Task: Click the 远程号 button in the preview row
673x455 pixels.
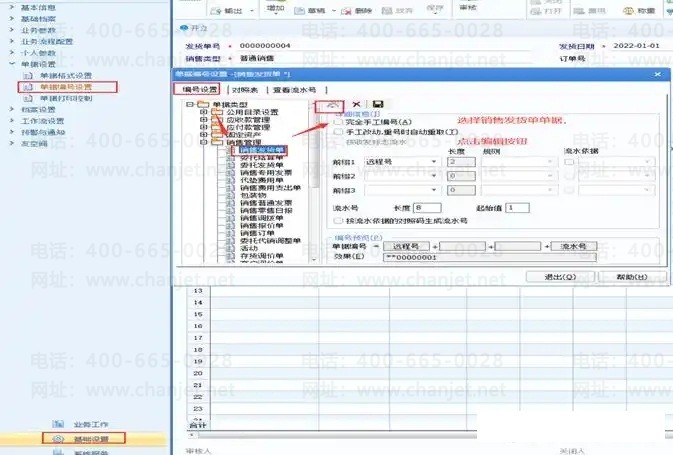Action: 406,246
